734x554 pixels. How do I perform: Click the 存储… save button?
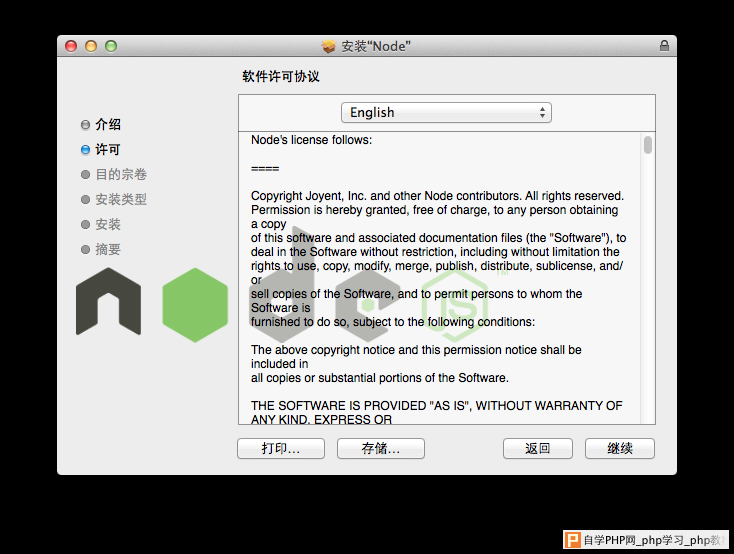[x=381, y=448]
